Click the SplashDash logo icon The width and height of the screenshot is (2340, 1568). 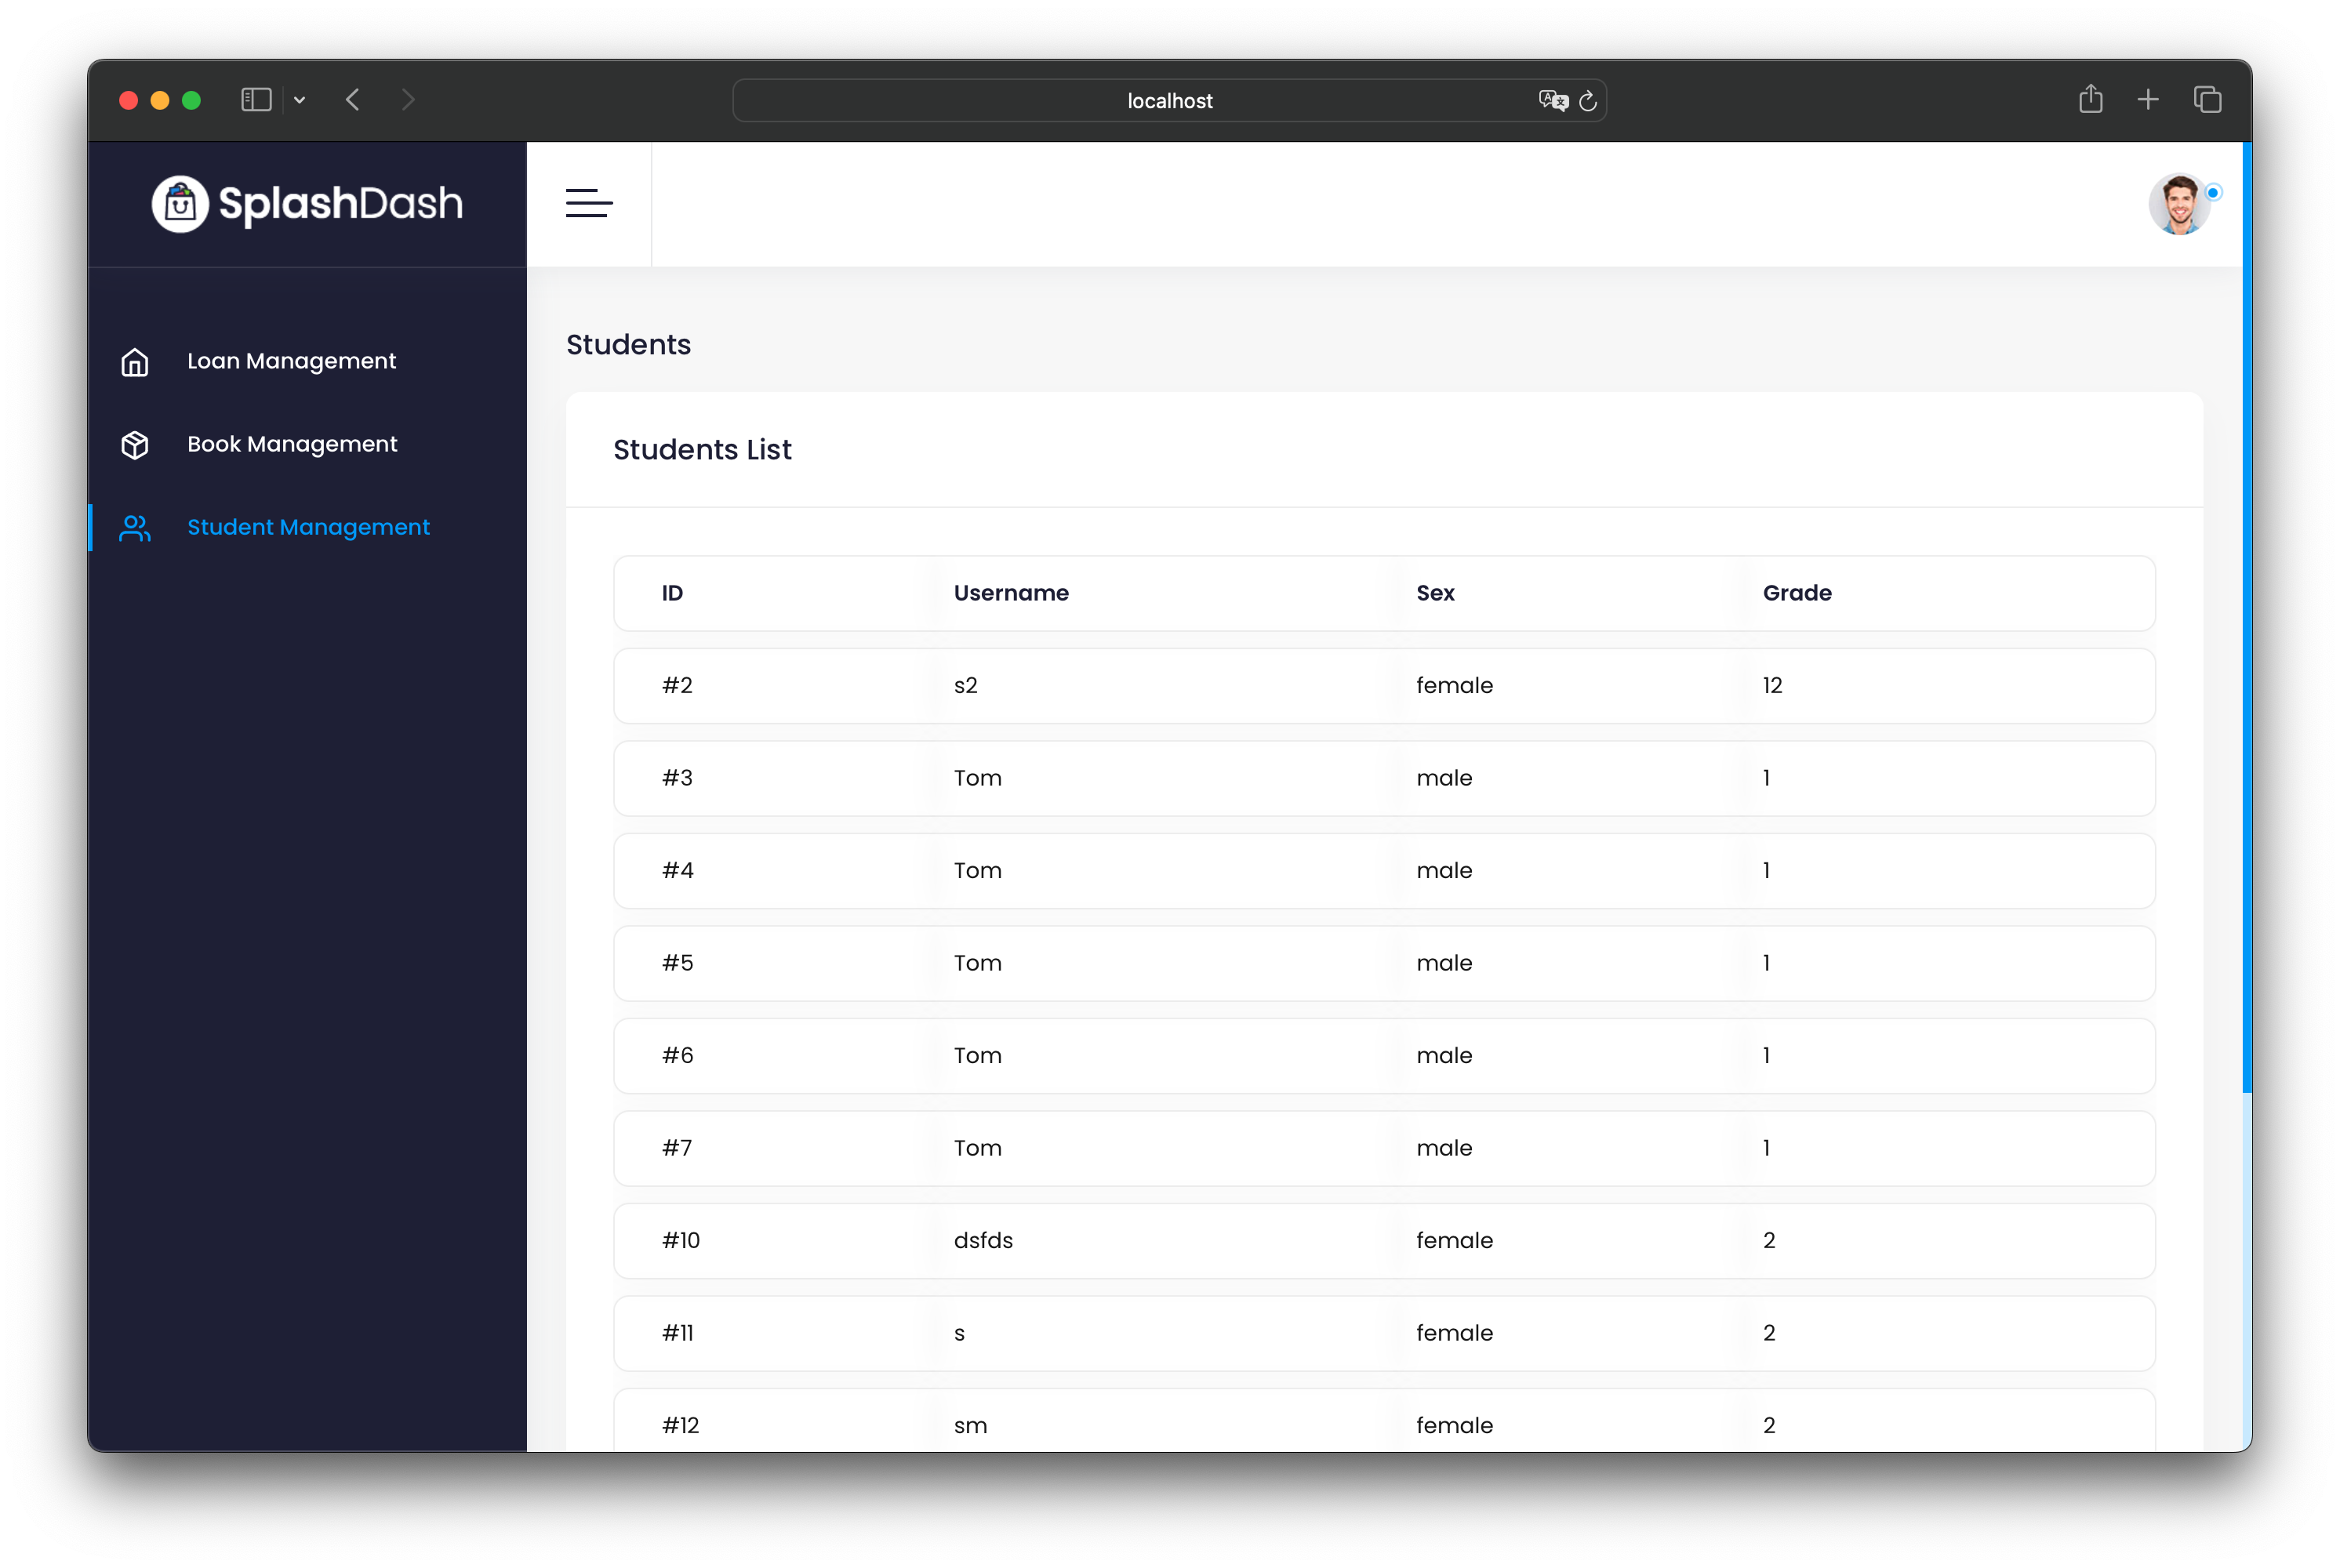click(x=180, y=204)
